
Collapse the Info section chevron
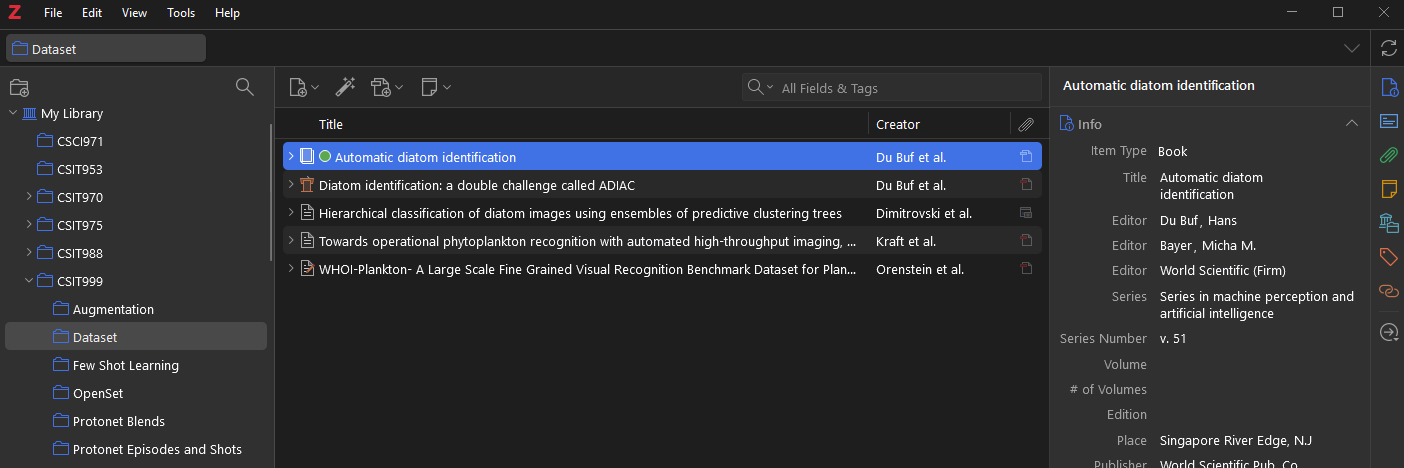pyautogui.click(x=1352, y=124)
